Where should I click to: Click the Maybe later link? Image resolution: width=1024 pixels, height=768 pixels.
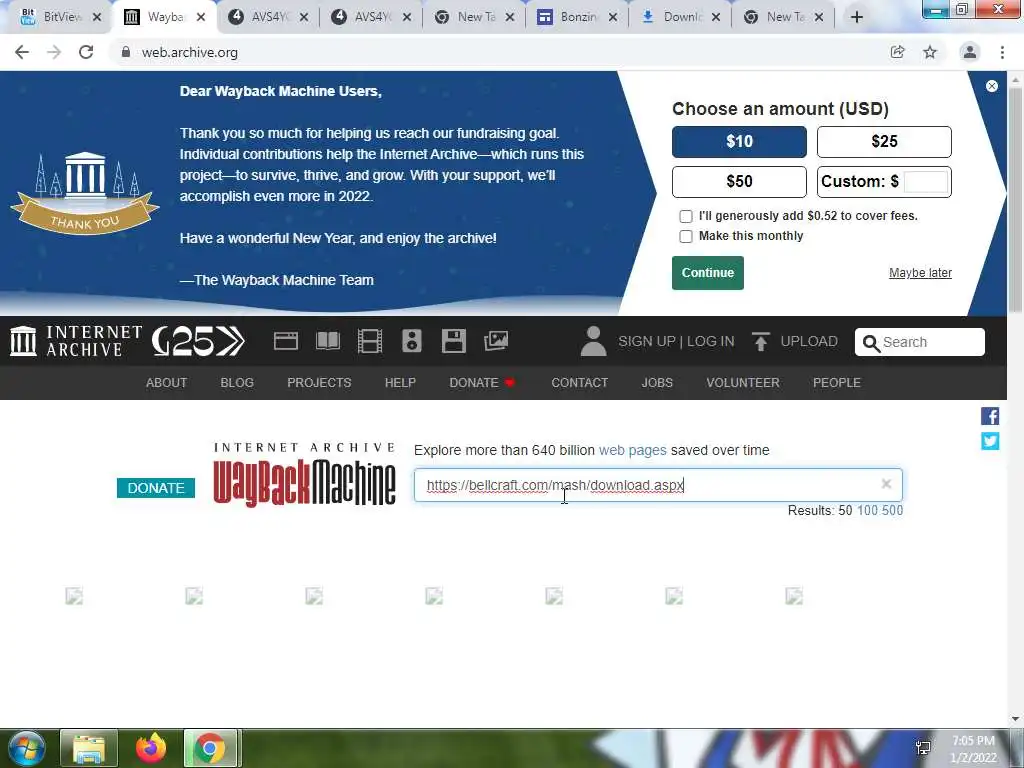[920, 273]
